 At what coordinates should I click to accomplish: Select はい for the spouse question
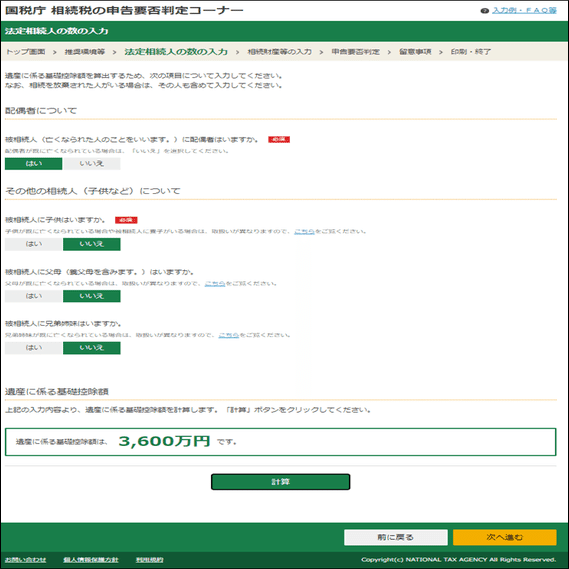click(34, 164)
